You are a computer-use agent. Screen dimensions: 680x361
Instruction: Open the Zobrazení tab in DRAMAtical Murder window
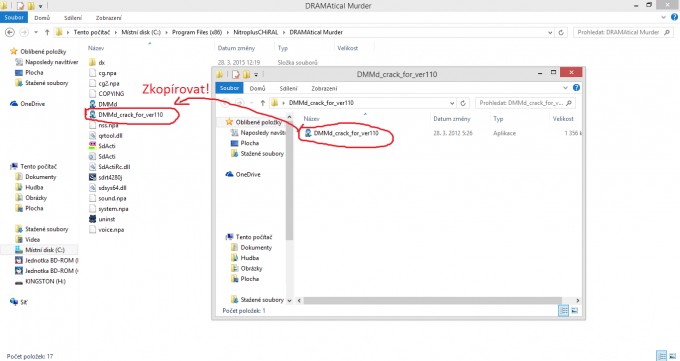108,18
